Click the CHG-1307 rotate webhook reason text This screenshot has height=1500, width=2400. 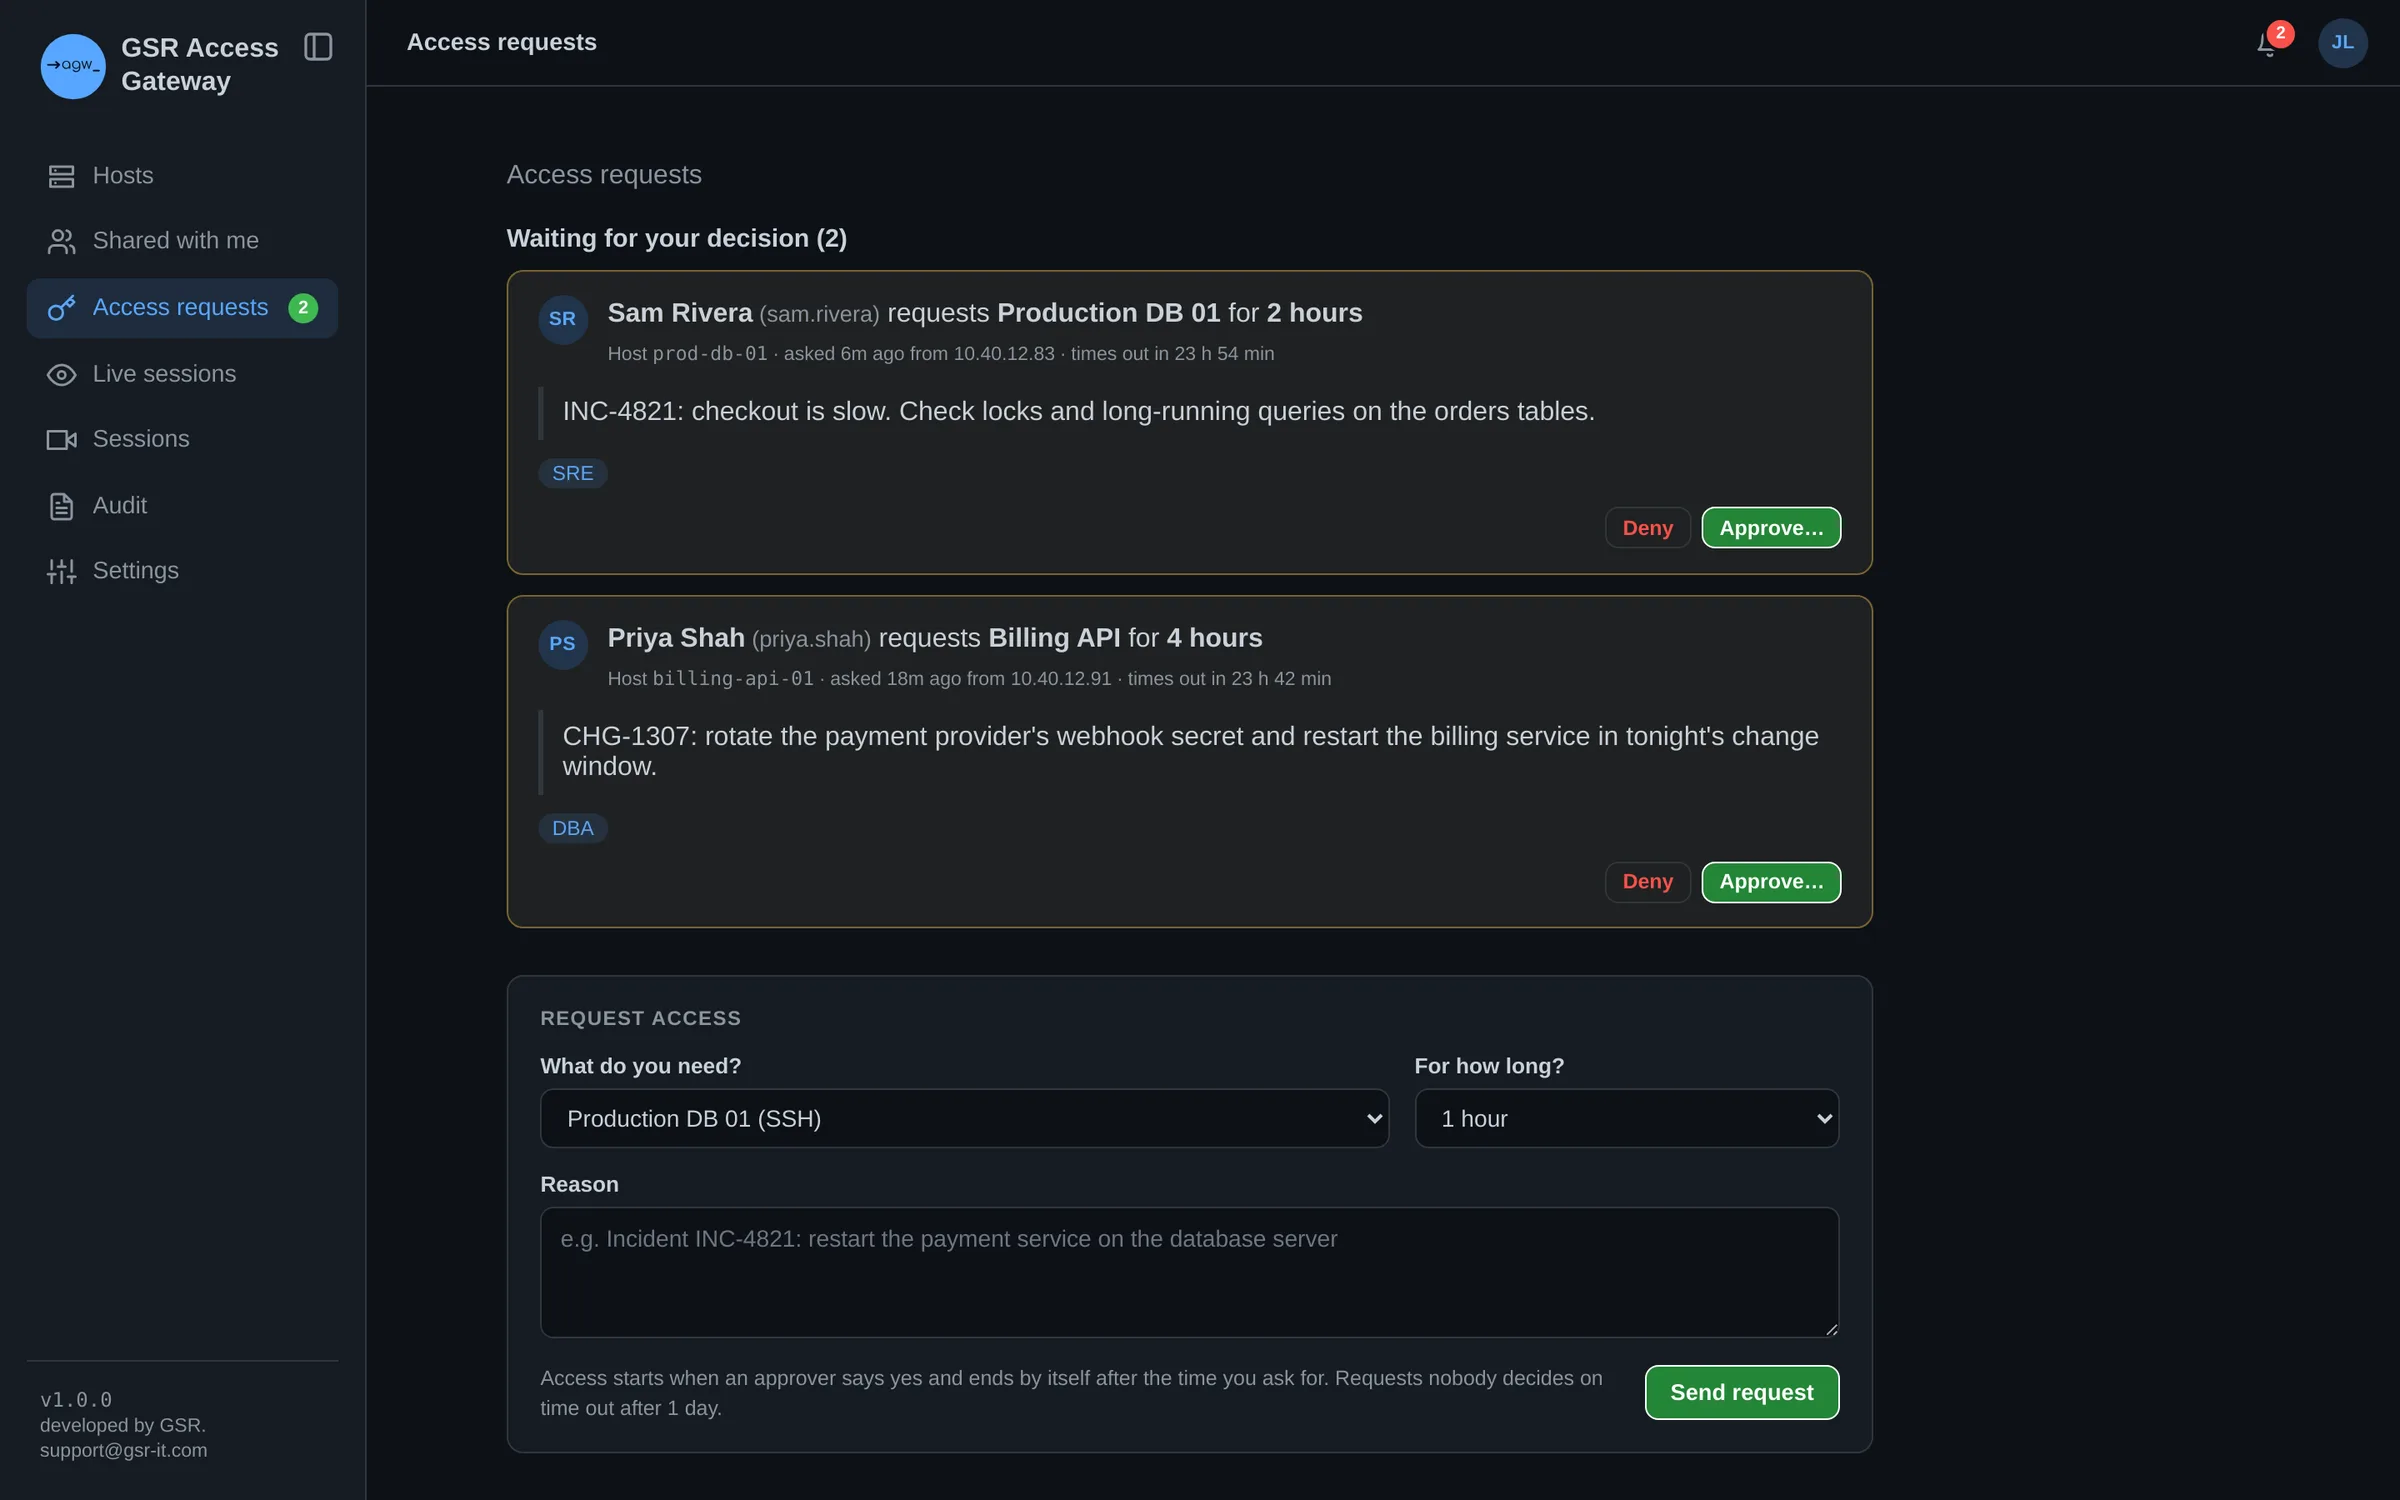tap(1190, 751)
